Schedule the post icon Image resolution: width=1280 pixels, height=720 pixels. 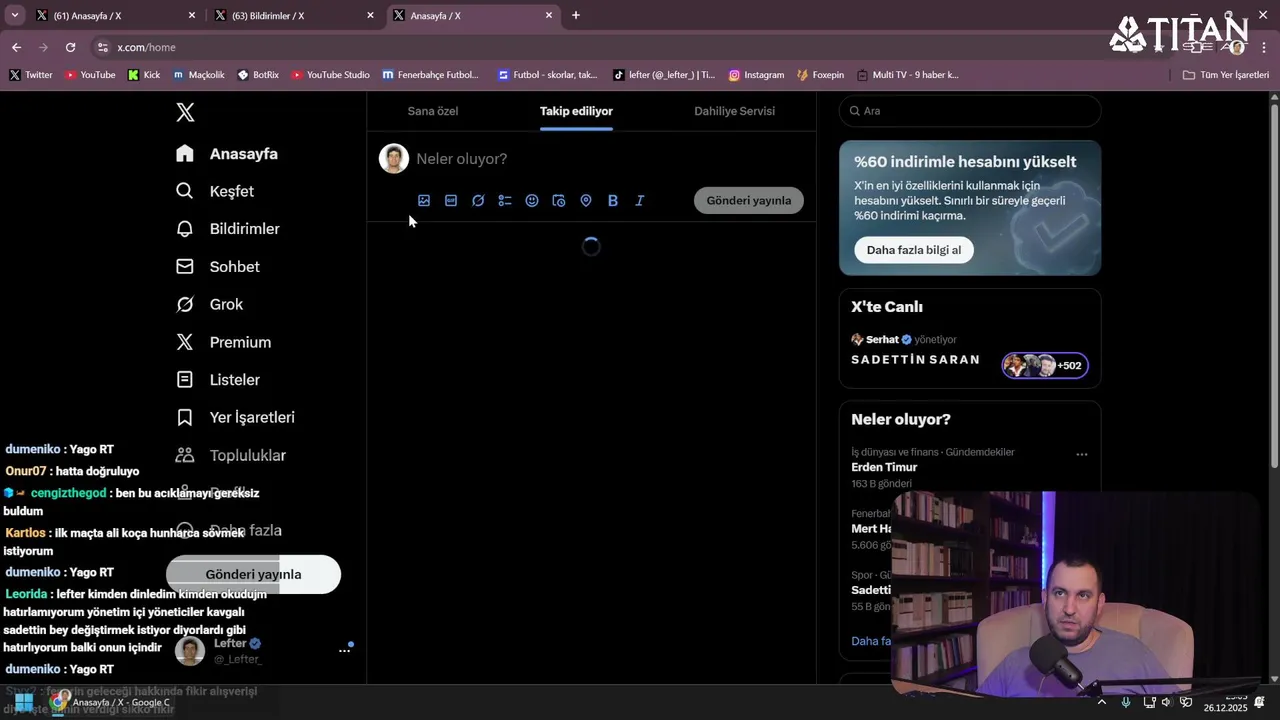click(559, 201)
